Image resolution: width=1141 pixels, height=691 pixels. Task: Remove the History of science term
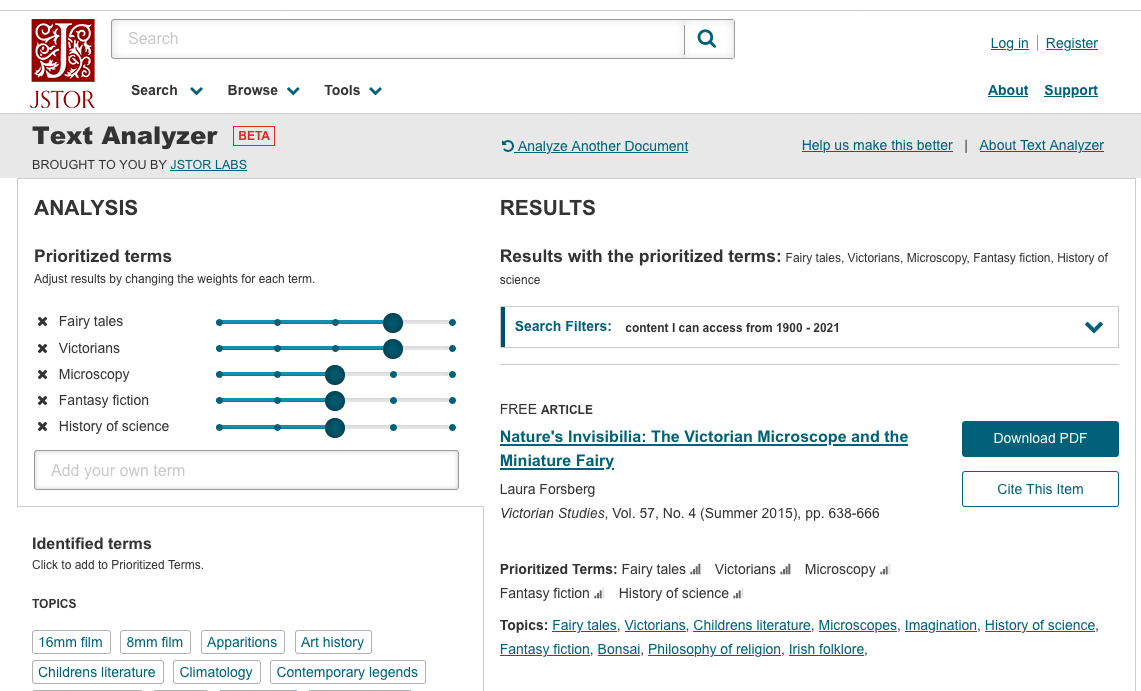coord(42,427)
